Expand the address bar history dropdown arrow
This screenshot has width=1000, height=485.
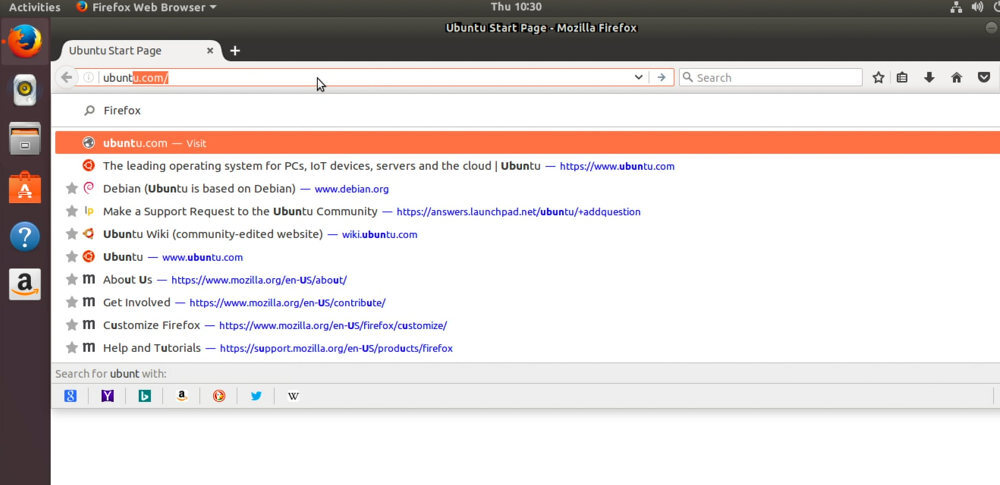coord(638,77)
